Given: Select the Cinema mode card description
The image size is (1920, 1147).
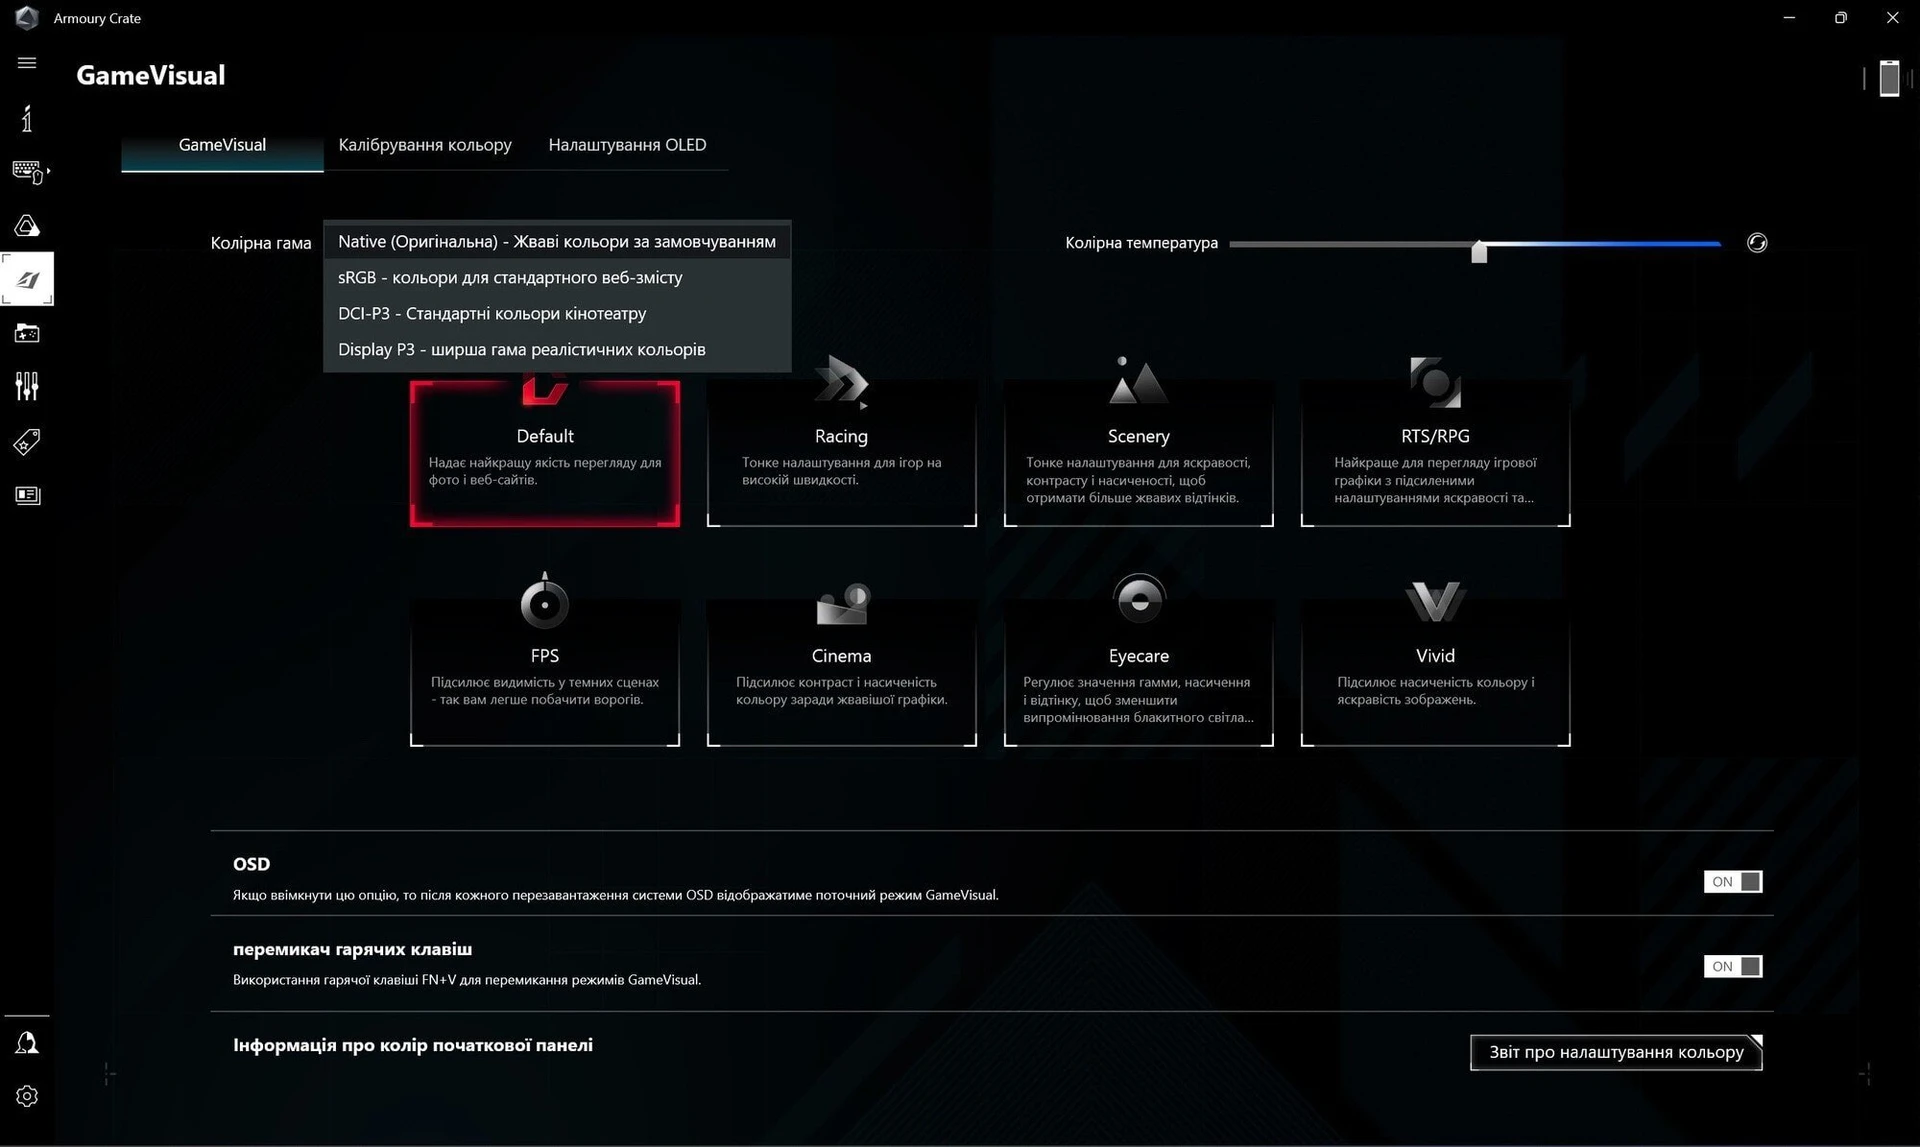Looking at the screenshot, I should (x=841, y=691).
